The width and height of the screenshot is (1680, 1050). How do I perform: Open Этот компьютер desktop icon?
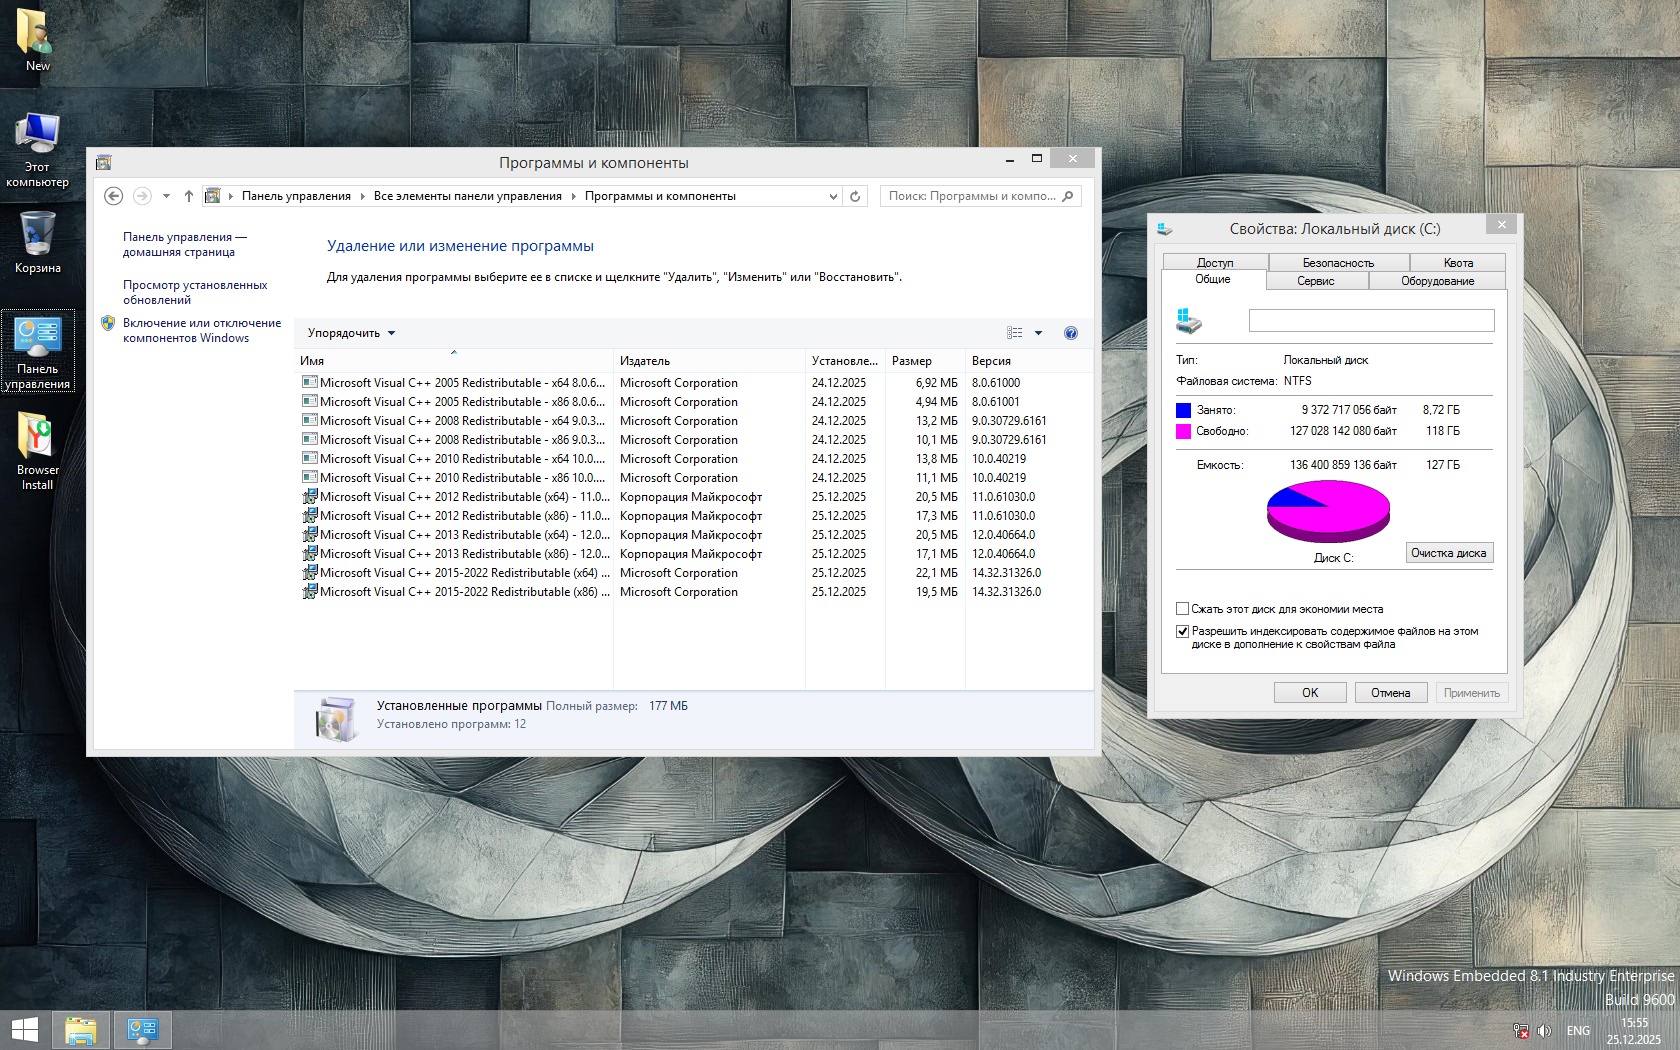click(x=38, y=149)
